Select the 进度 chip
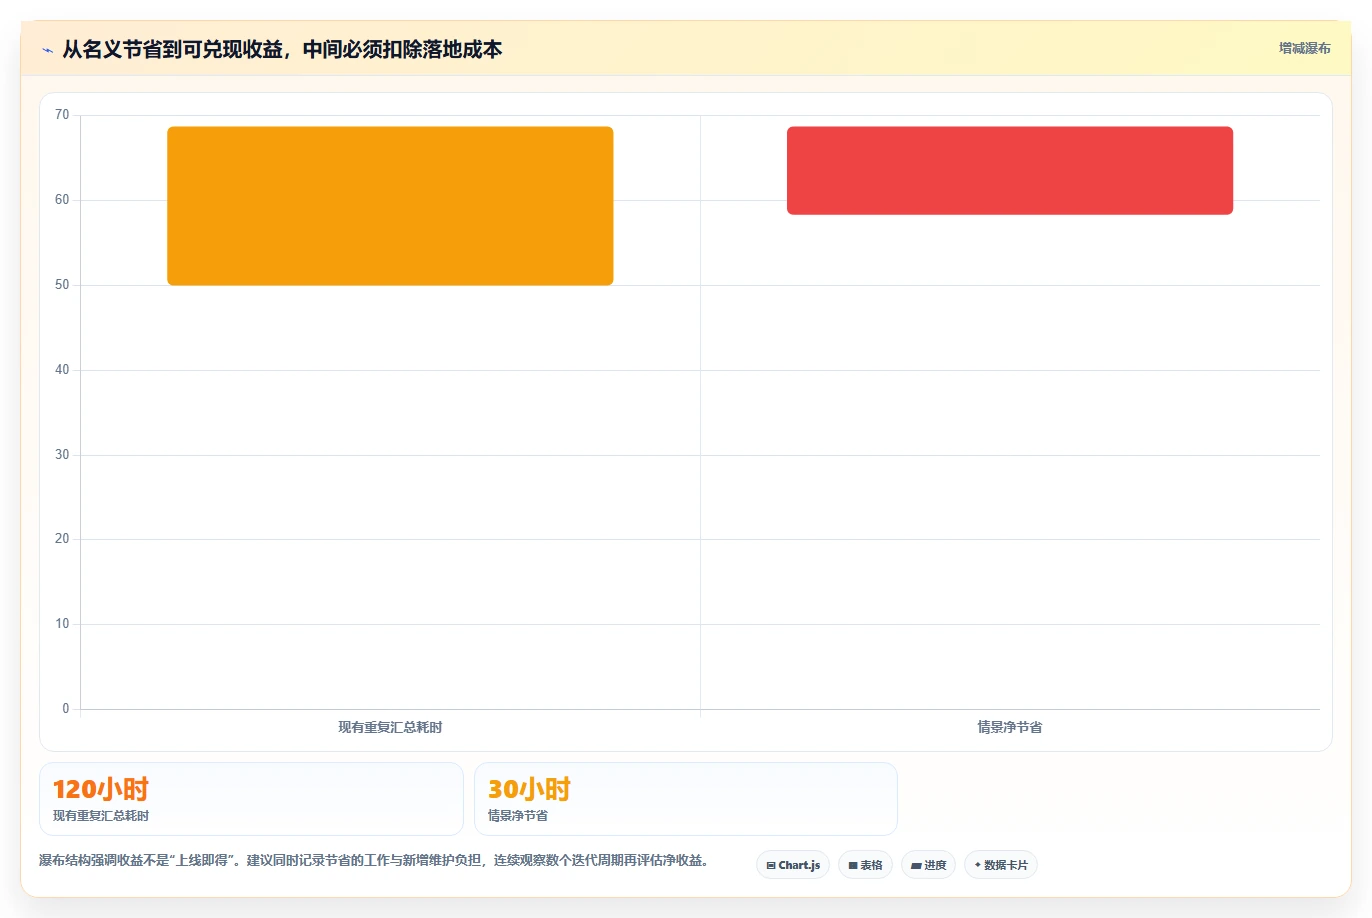The width and height of the screenshot is (1372, 918). tap(928, 865)
